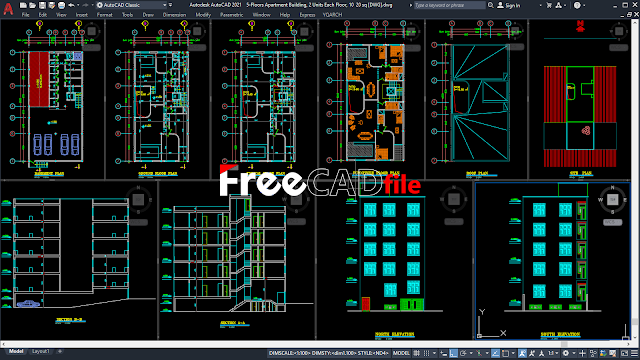The width and height of the screenshot is (640, 360).
Task: Open the Format menu
Action: click(104, 15)
